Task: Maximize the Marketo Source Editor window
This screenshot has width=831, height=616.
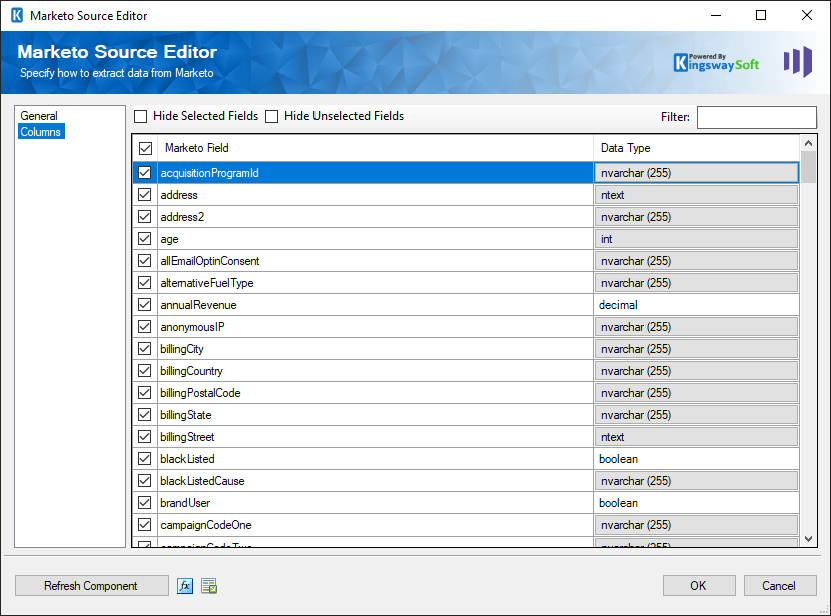Action: [x=761, y=15]
